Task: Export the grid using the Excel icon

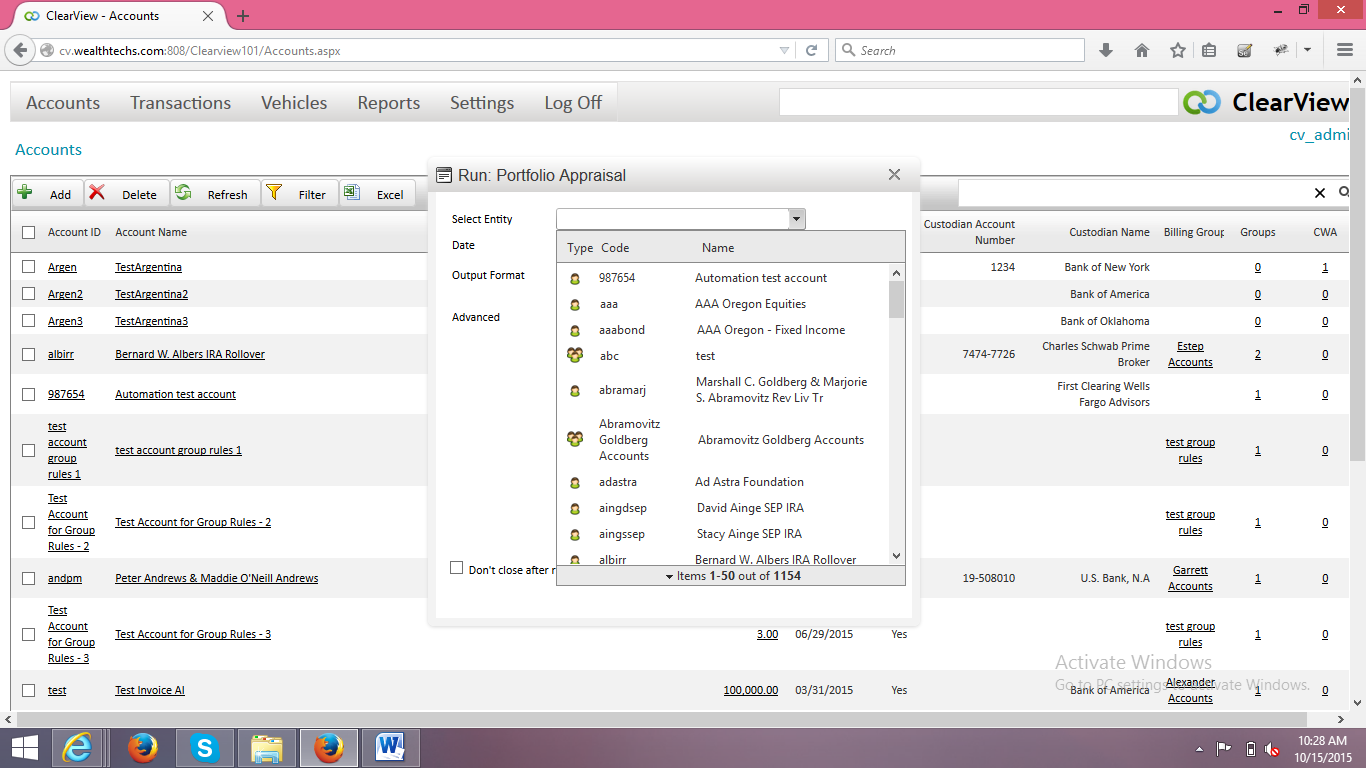Action: pyautogui.click(x=351, y=193)
